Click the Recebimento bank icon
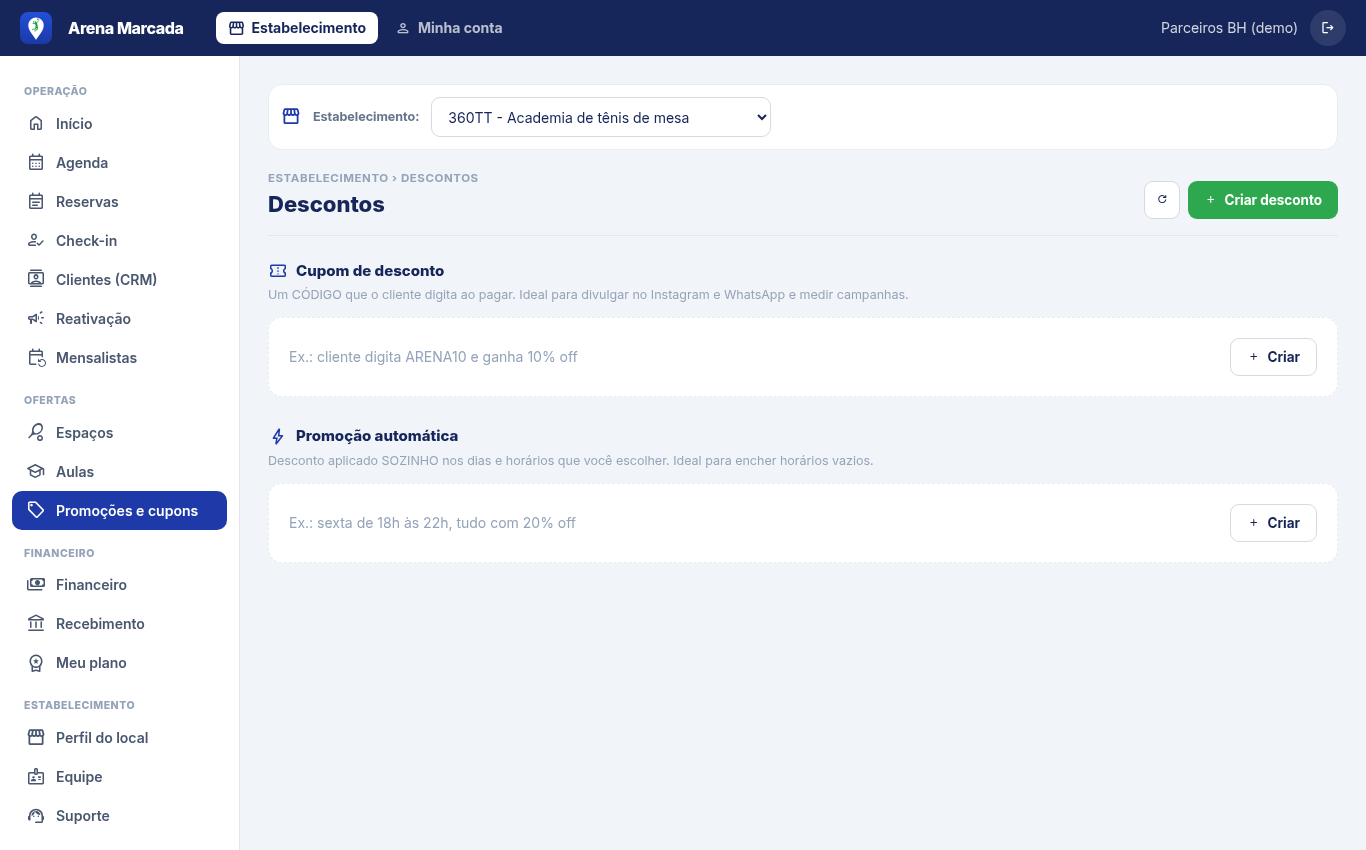 [x=36, y=624]
